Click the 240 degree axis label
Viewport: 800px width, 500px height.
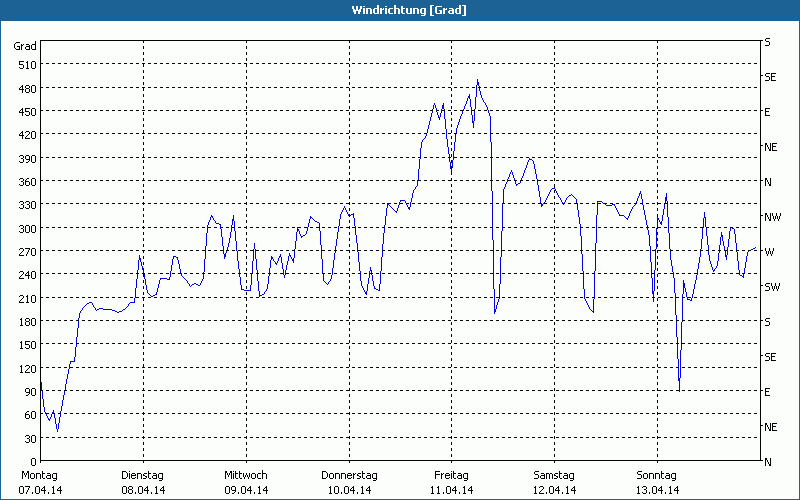(28, 275)
